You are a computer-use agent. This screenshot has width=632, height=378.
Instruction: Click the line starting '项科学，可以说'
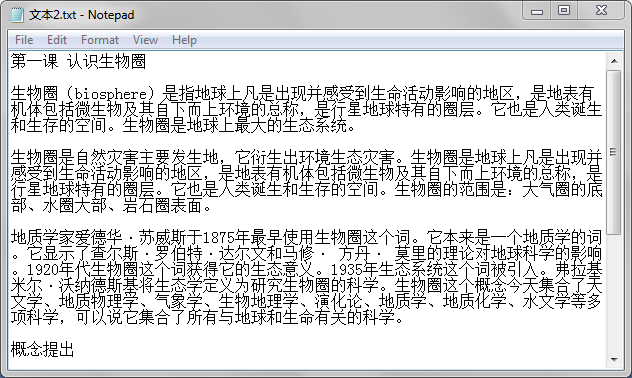coord(207,318)
